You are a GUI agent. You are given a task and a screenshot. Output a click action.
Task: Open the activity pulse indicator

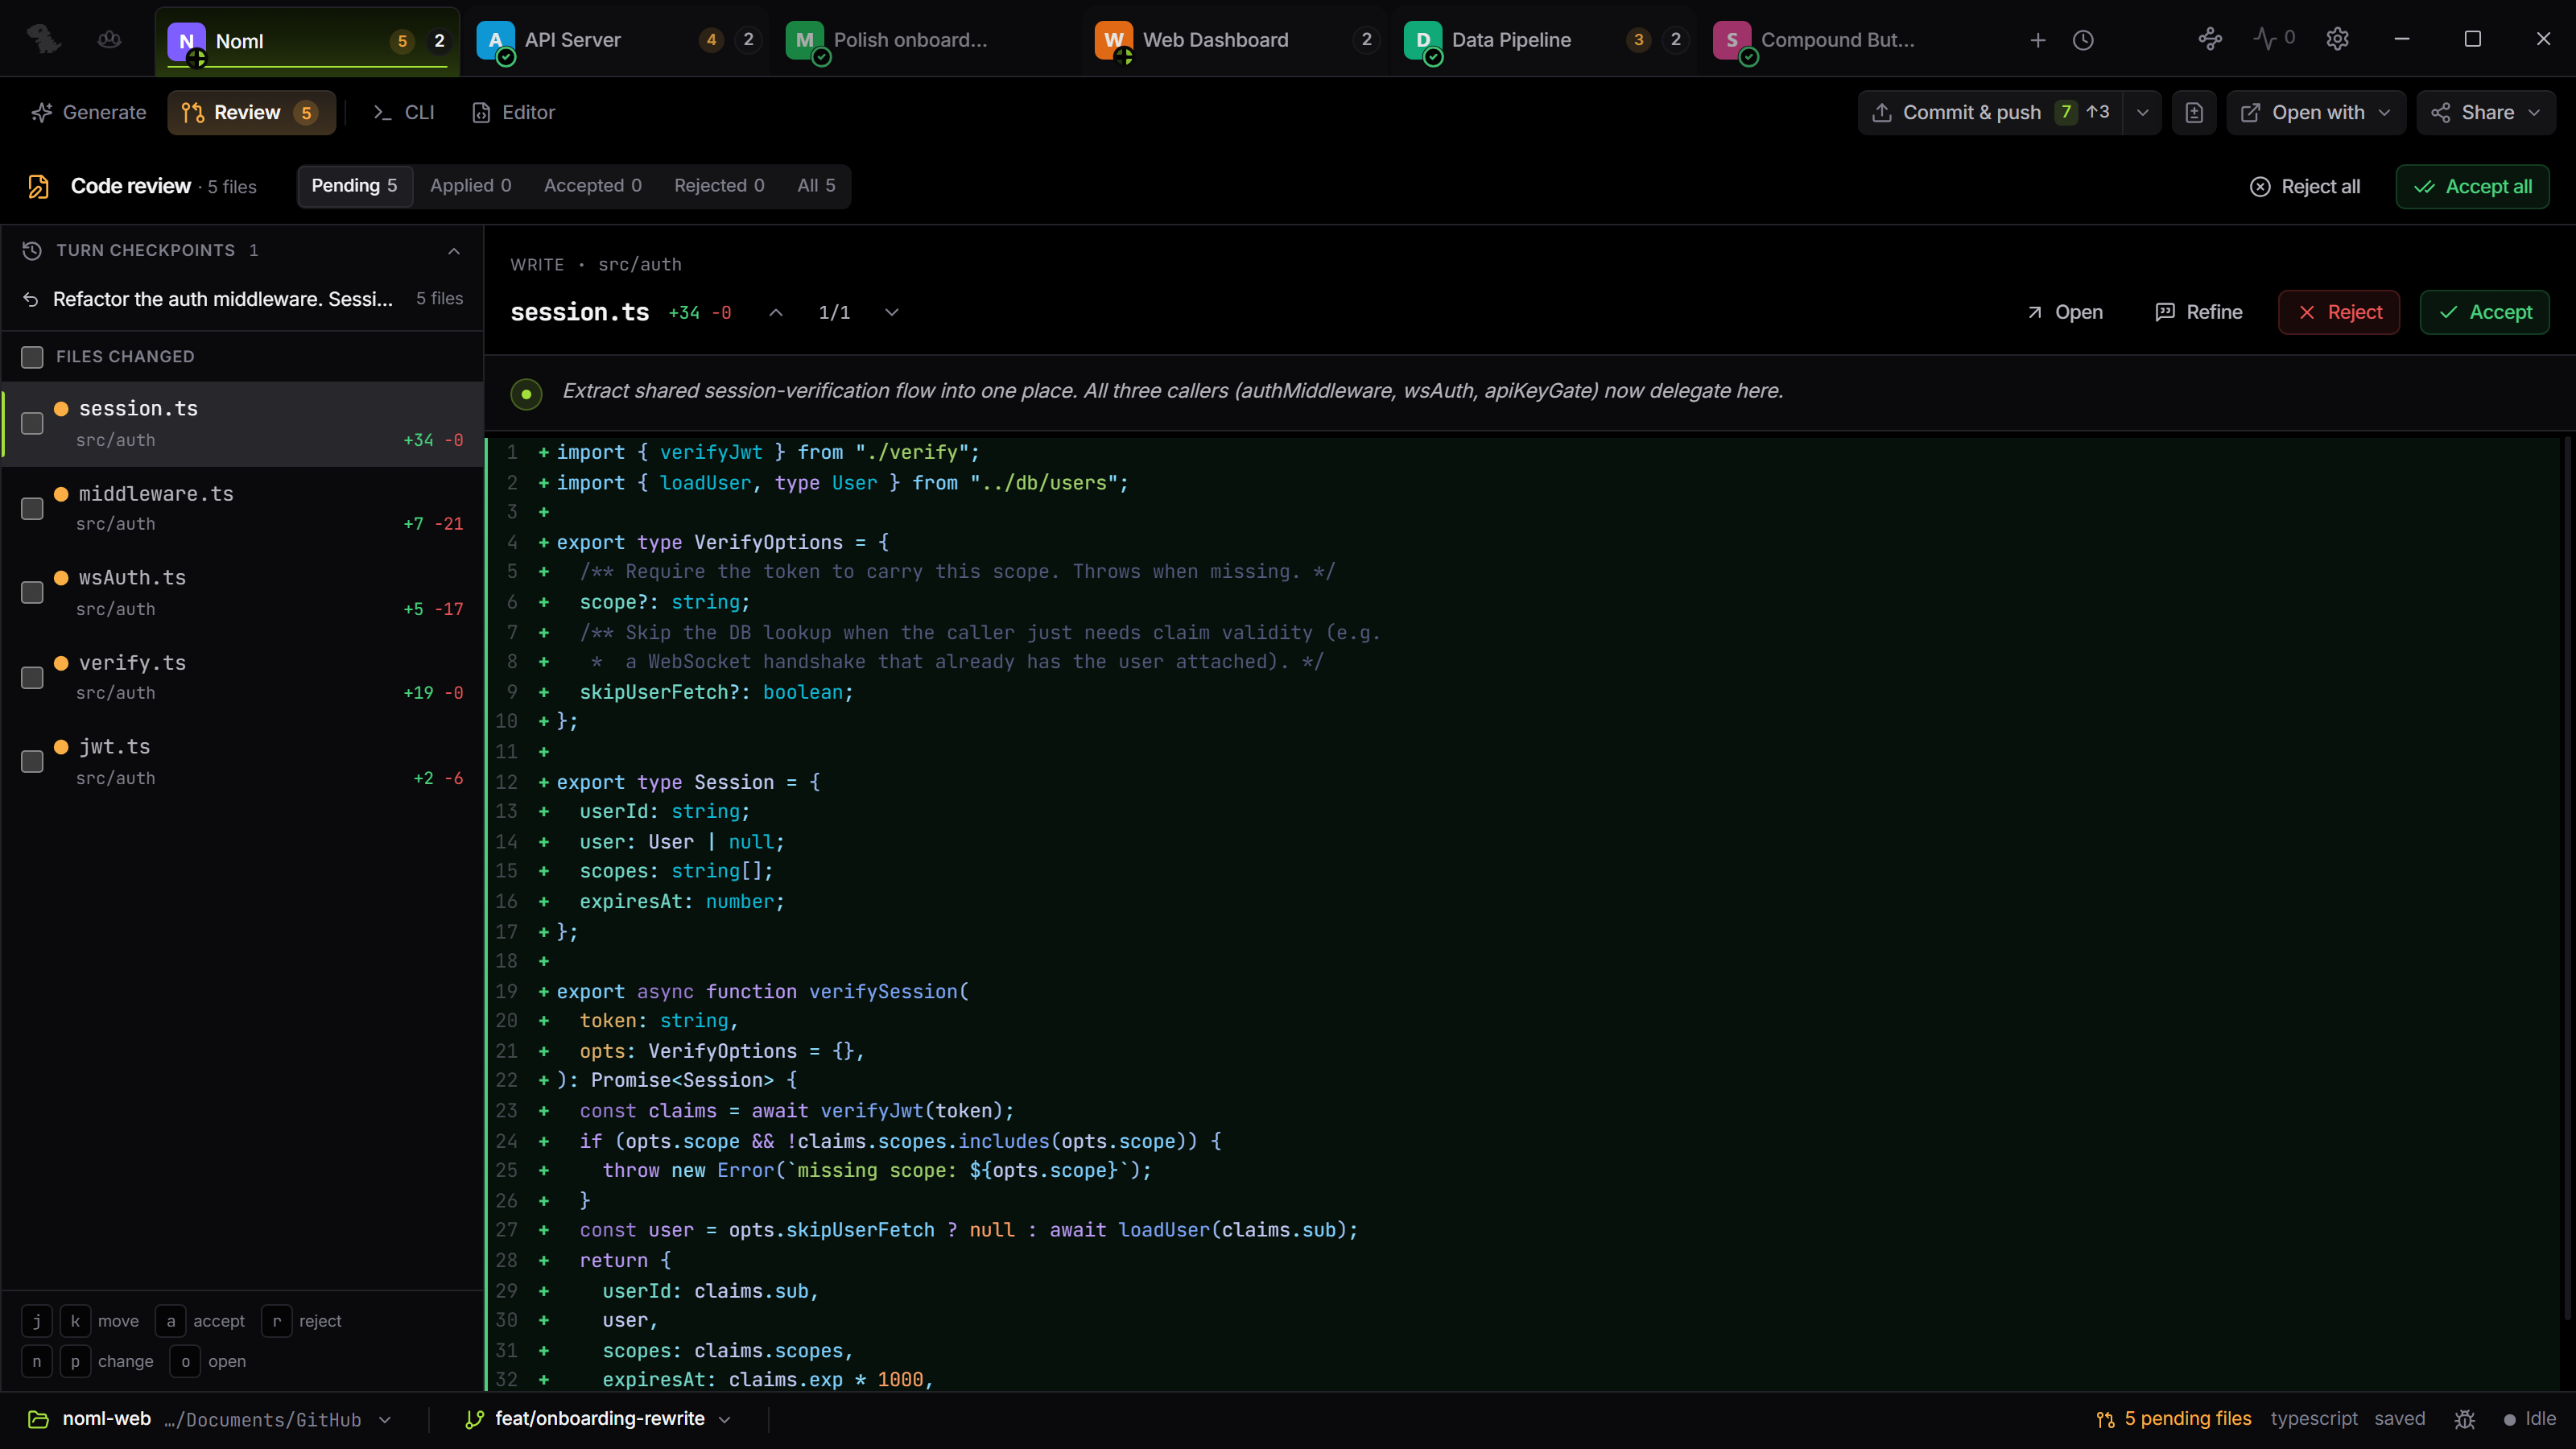click(2273, 39)
